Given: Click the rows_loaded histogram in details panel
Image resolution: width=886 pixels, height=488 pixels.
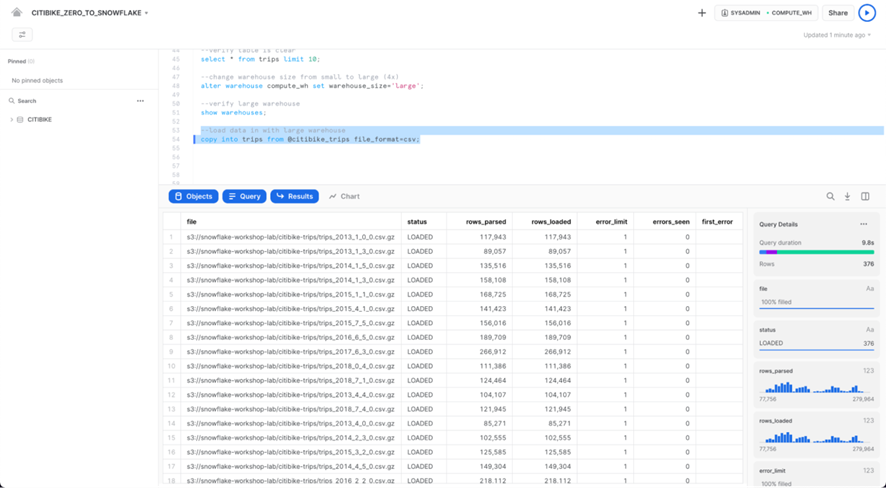Looking at the screenshot, I should point(816,437).
